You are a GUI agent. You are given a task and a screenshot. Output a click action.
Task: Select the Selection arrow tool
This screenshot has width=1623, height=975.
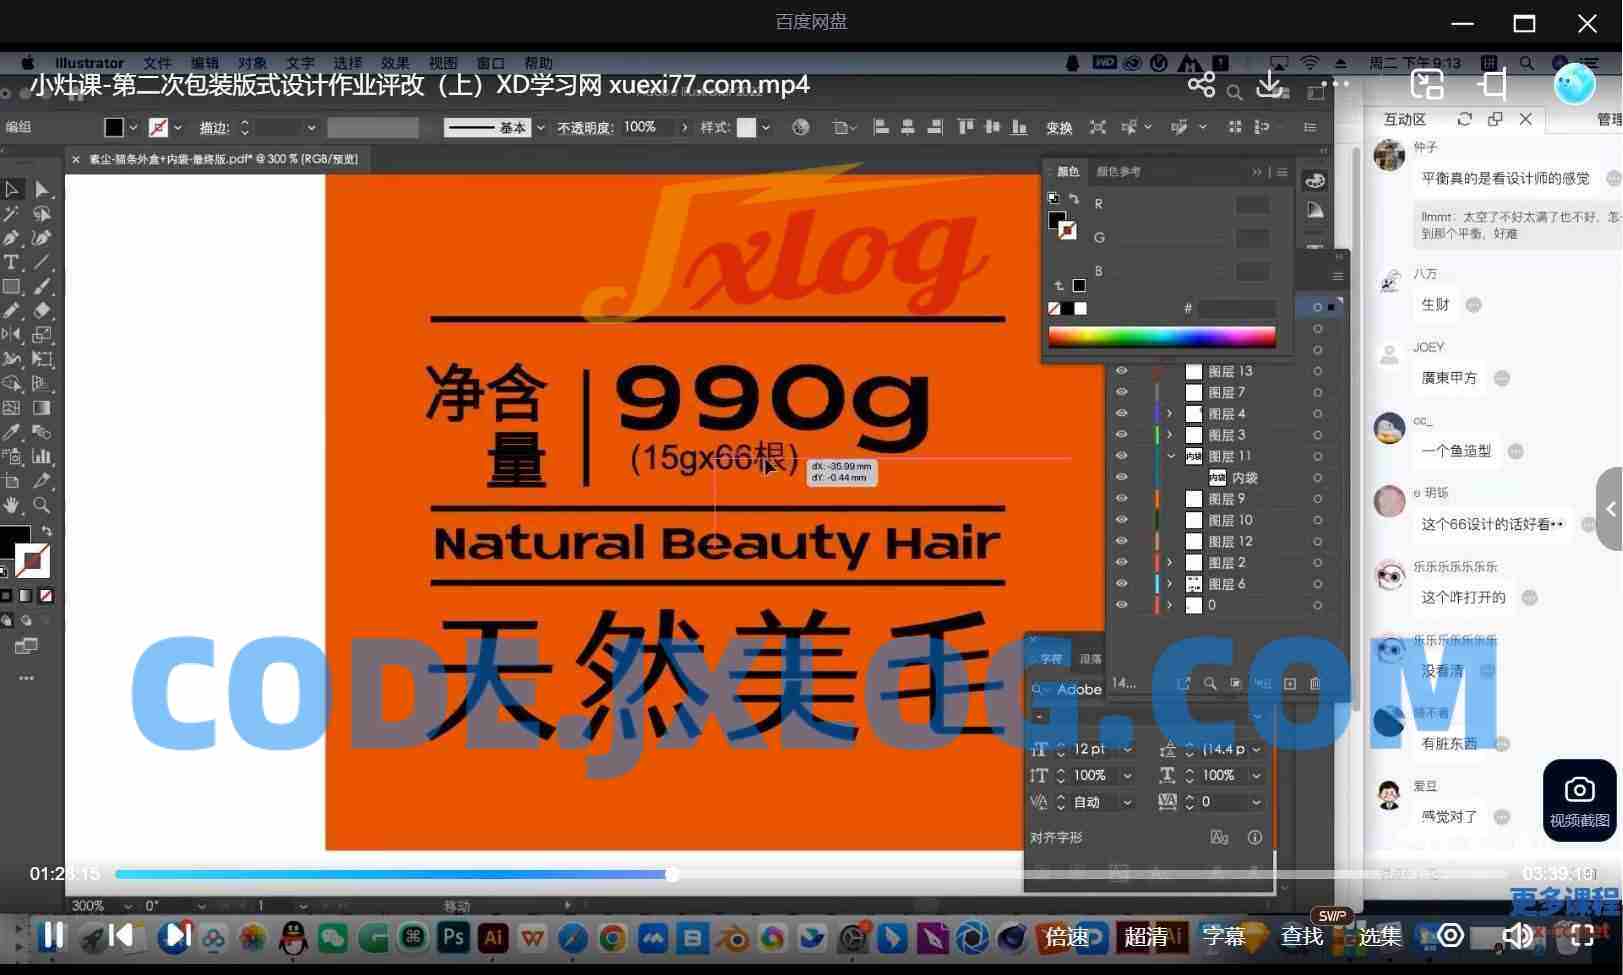12,189
